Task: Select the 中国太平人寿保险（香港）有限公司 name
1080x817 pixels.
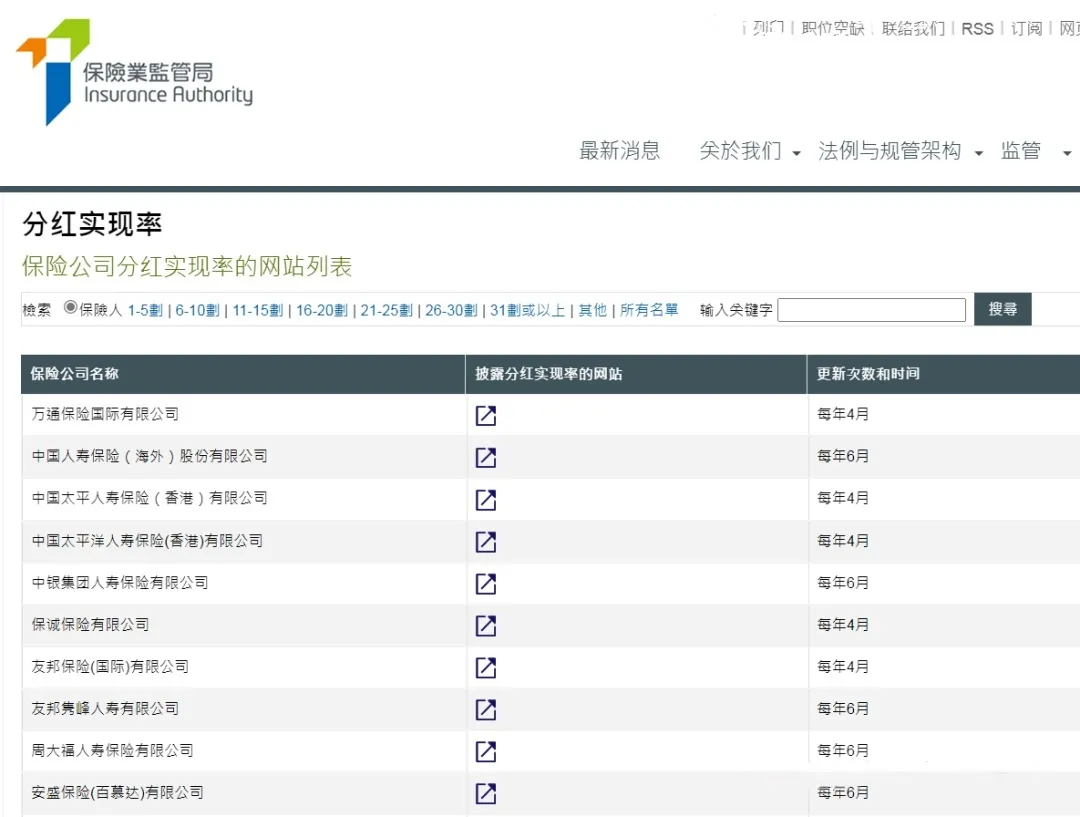Action: [149, 498]
